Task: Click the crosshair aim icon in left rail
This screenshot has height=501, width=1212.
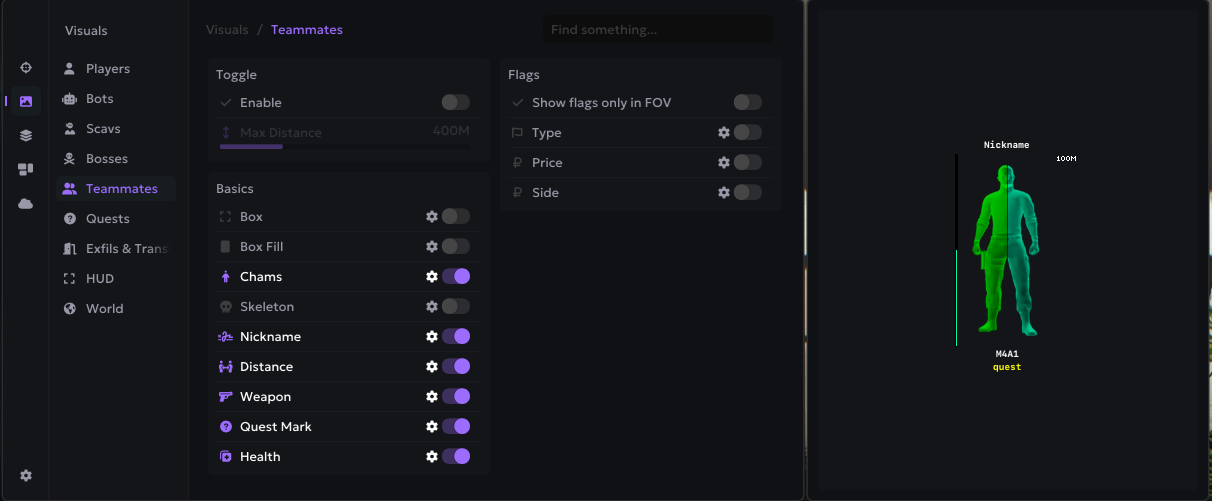Action: 26,68
